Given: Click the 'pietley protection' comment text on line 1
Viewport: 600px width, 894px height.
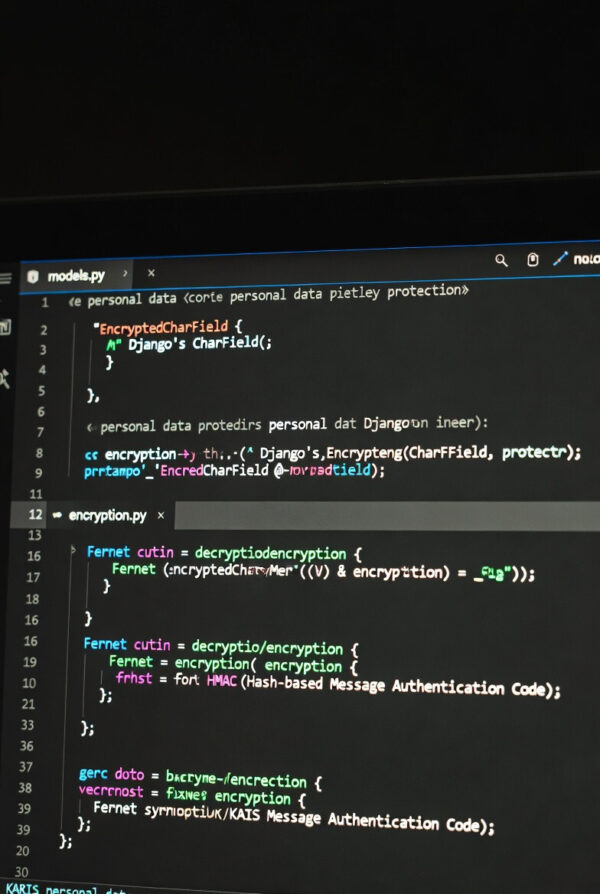Looking at the screenshot, I should [399, 292].
